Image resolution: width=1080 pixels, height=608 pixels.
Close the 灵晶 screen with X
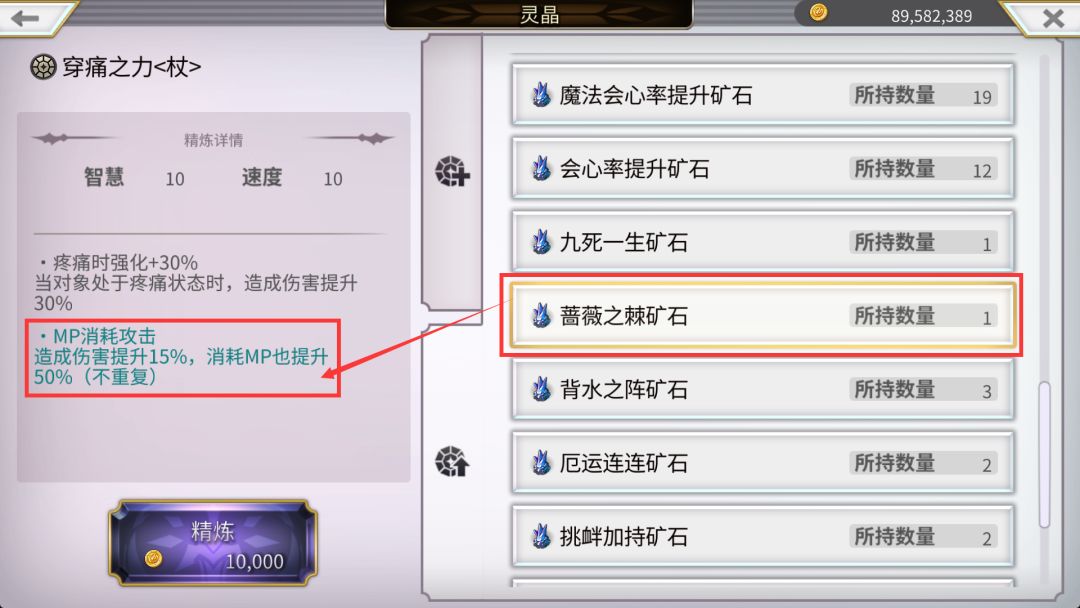[1053, 18]
